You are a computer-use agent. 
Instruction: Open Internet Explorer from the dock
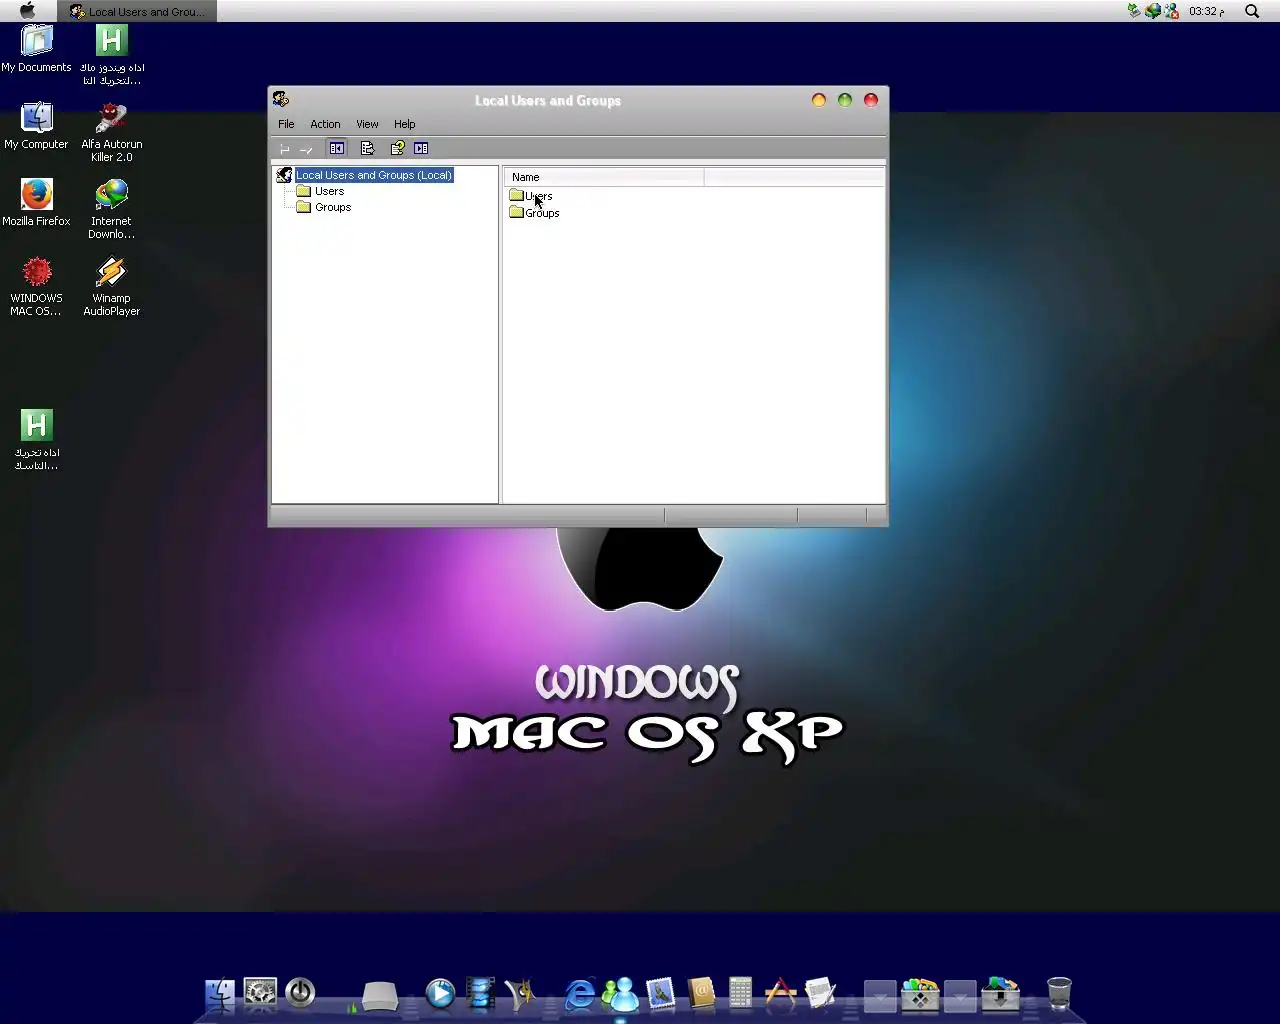pyautogui.click(x=580, y=993)
